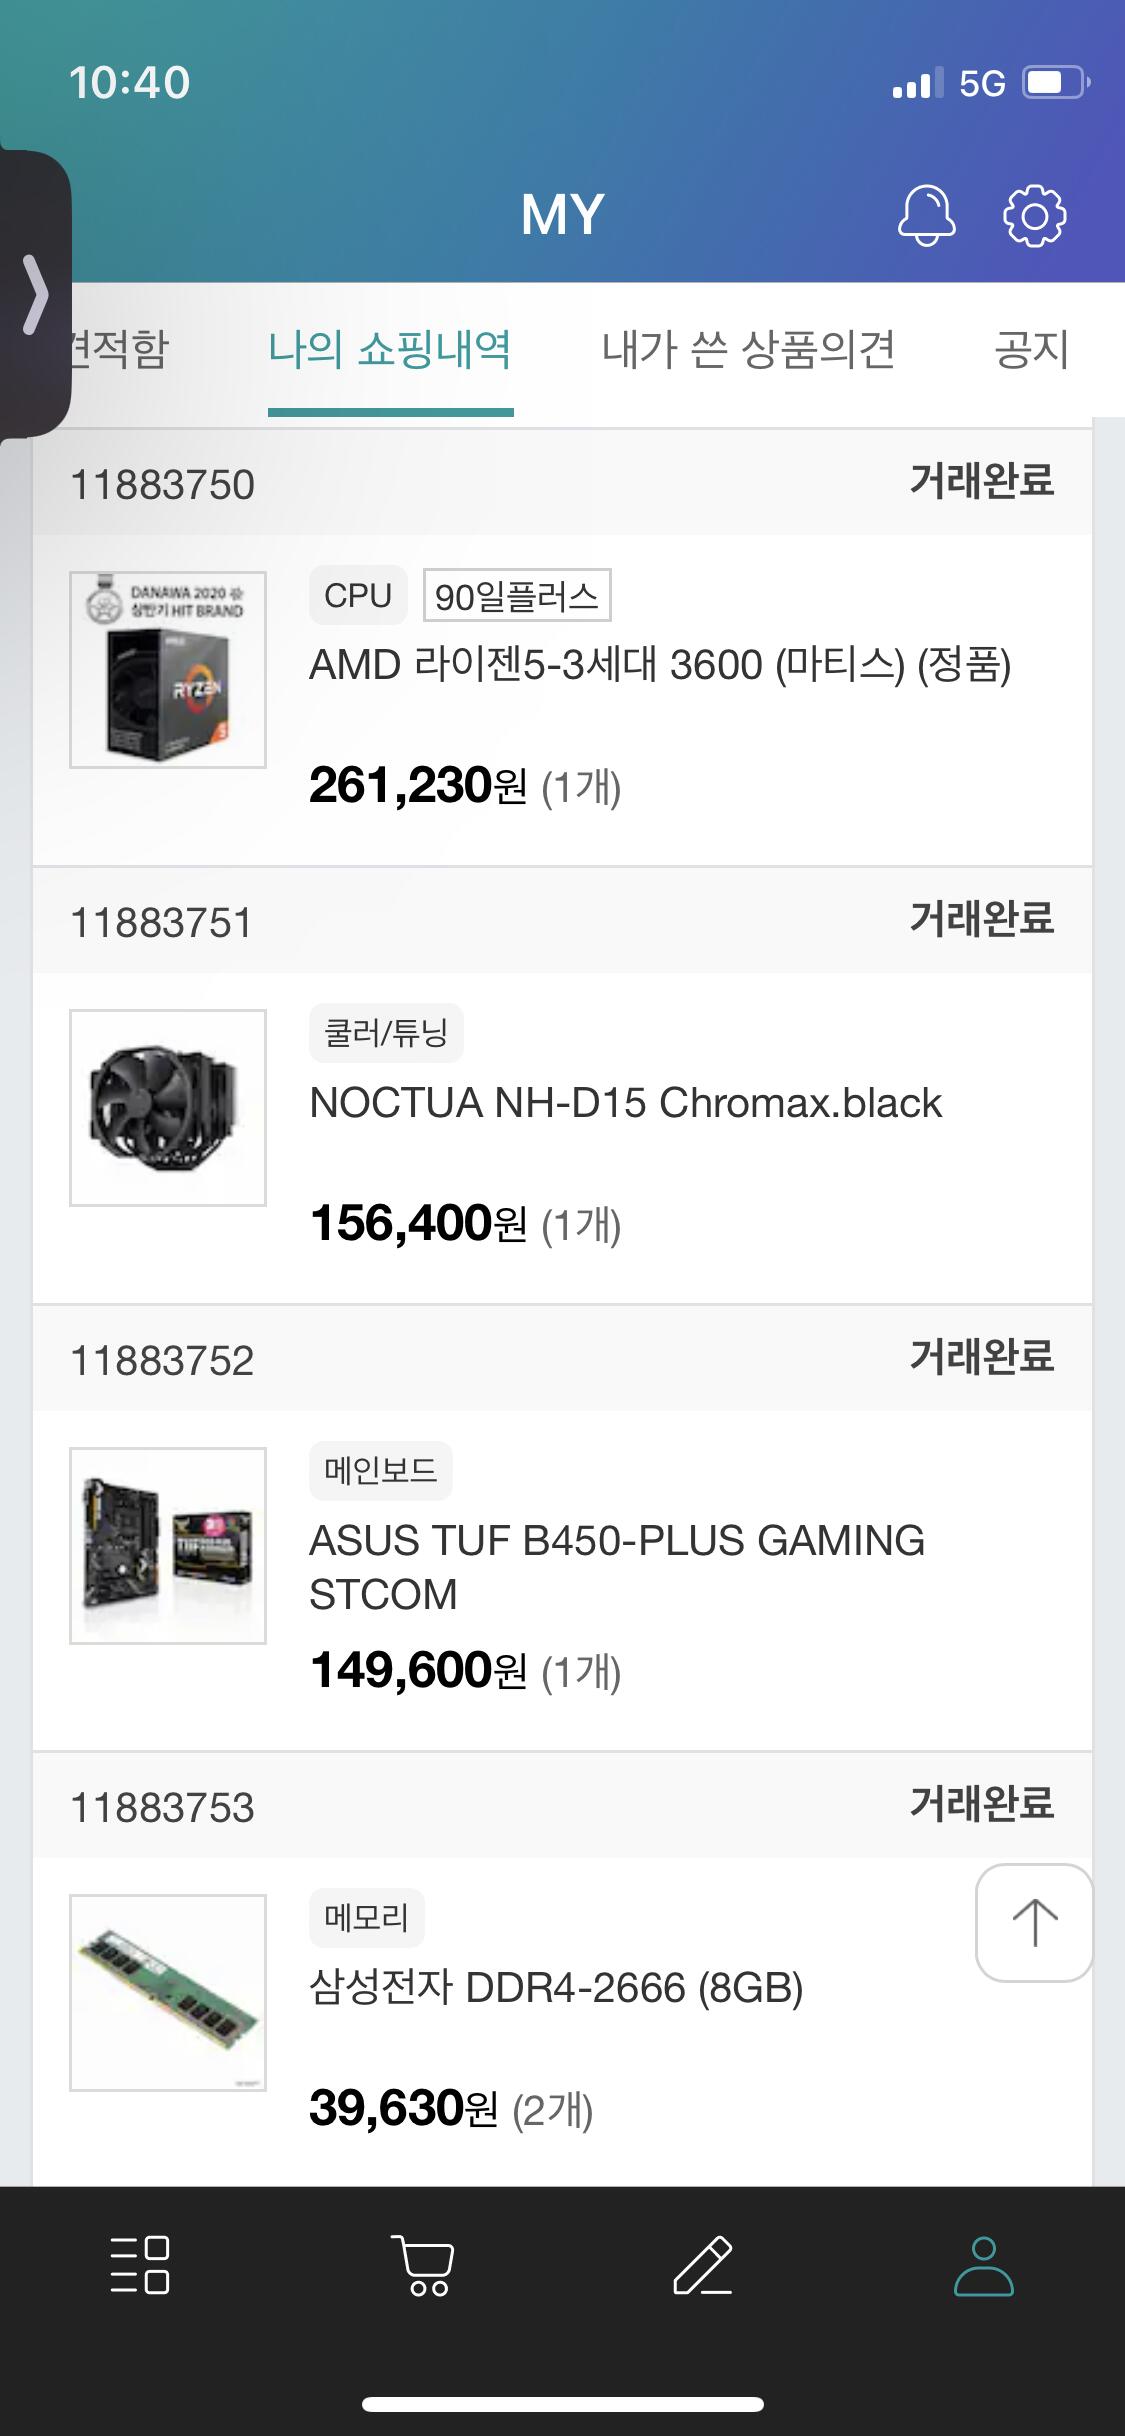Screen dimensions: 1125x2436
Task: Expand the side panel arrow handle
Action: [35, 294]
